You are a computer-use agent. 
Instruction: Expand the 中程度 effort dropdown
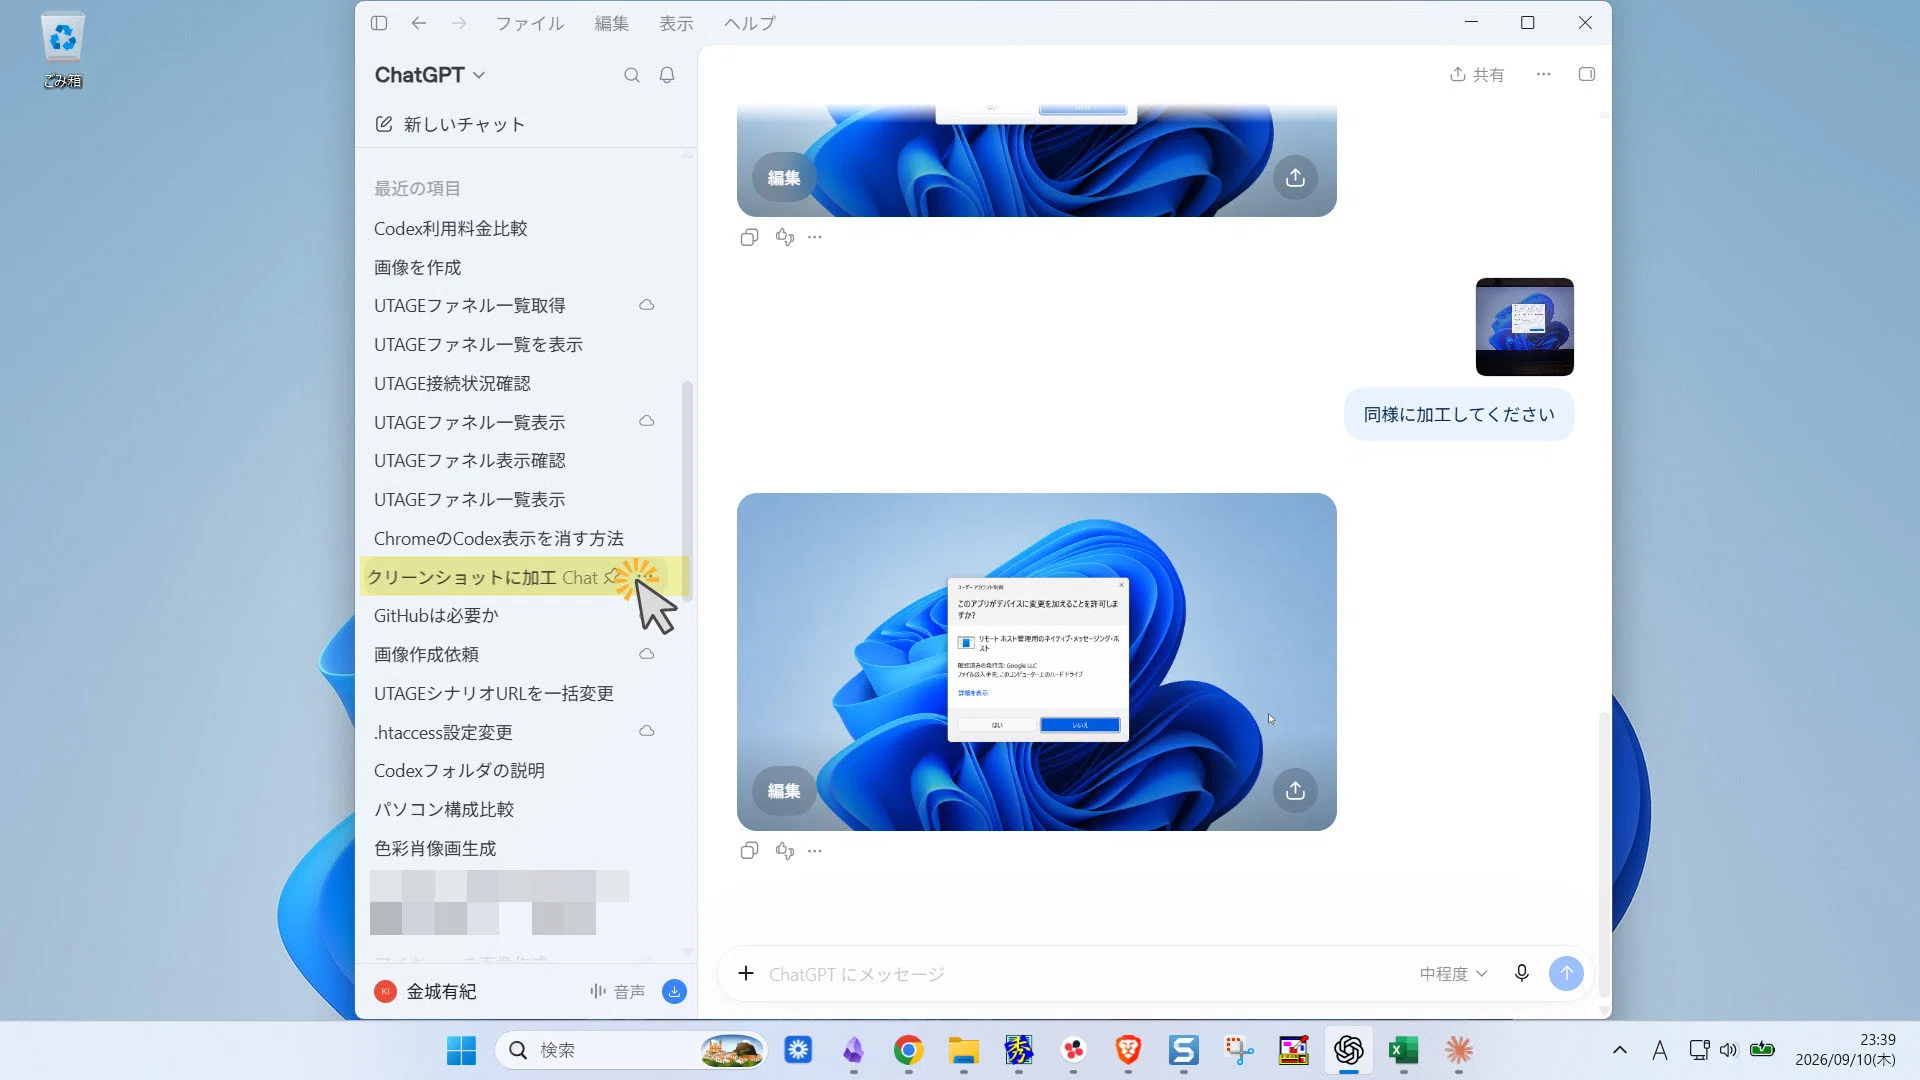(1453, 974)
